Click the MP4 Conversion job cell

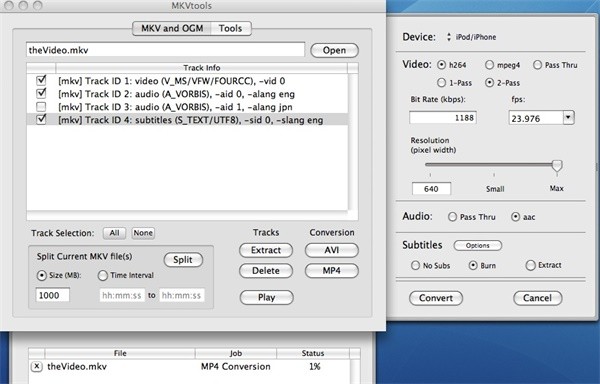236,366
